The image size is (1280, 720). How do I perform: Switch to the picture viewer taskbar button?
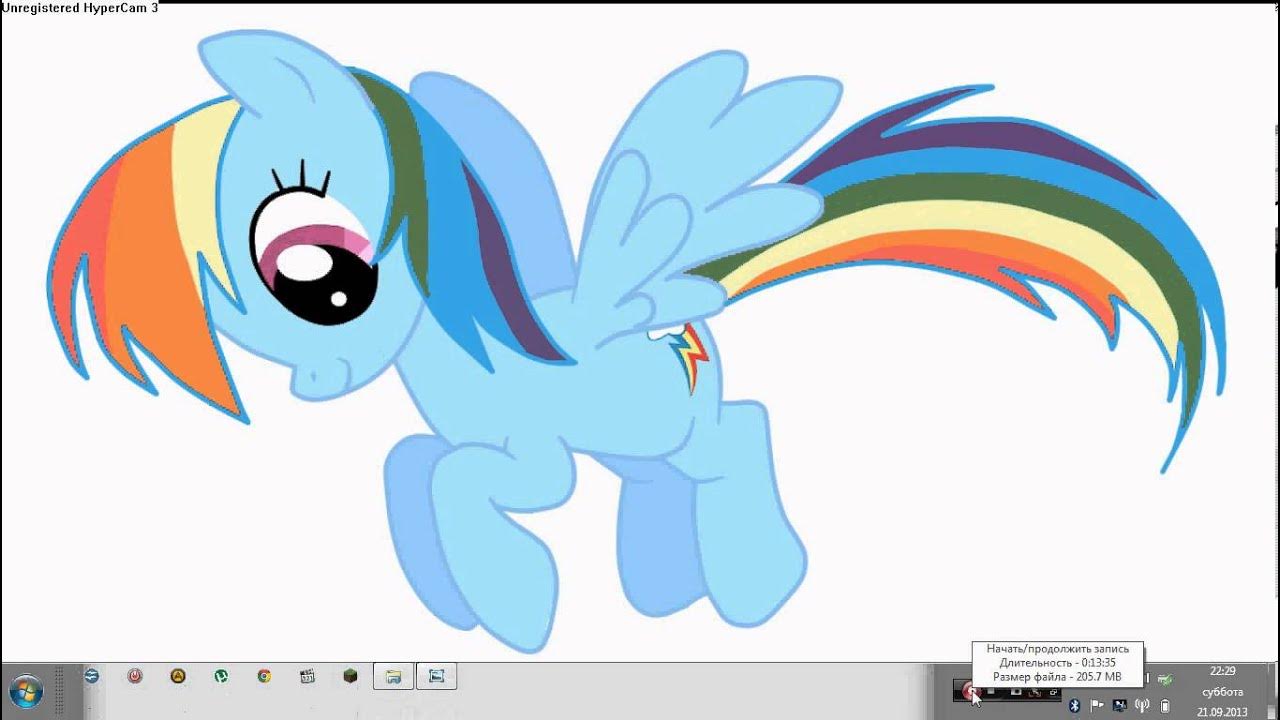[436, 676]
